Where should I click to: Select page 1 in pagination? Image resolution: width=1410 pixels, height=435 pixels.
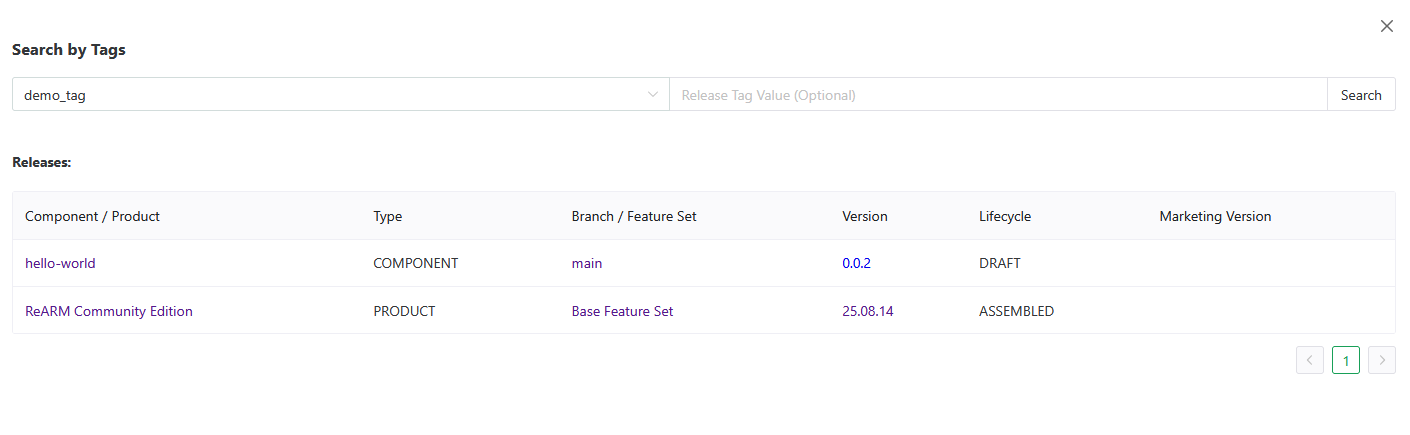click(x=1346, y=360)
